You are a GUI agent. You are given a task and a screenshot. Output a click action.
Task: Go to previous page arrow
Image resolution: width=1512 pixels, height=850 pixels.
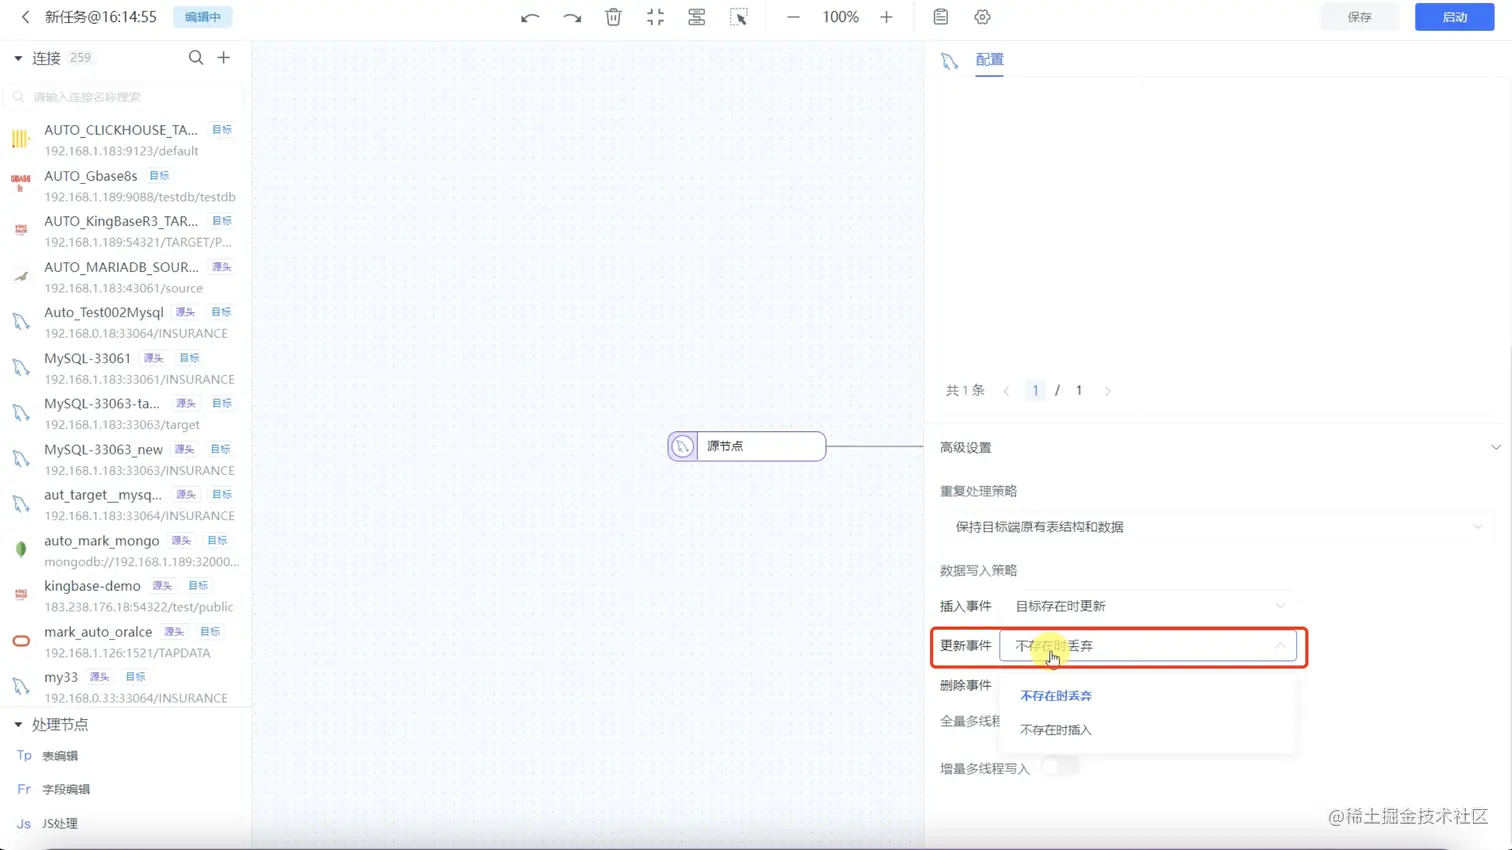click(1007, 391)
